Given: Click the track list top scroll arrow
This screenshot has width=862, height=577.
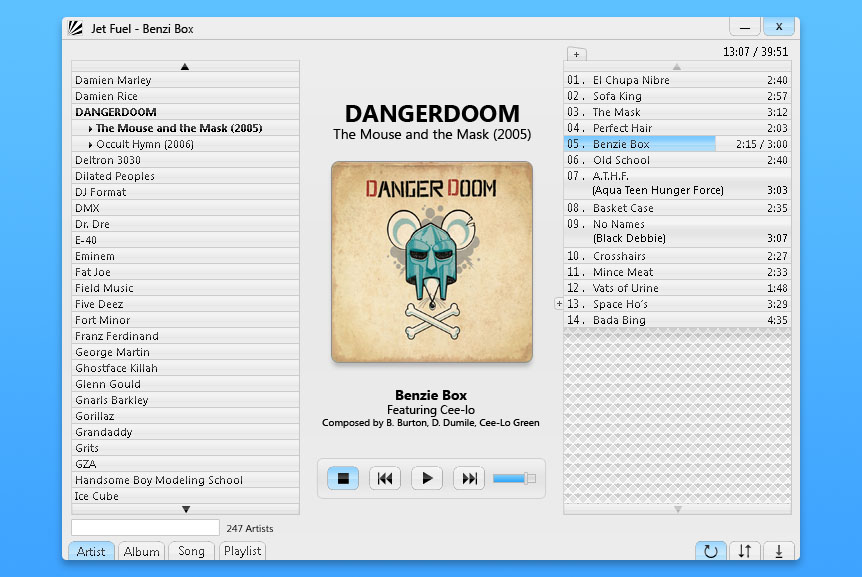Looking at the screenshot, I should tap(677, 66).
